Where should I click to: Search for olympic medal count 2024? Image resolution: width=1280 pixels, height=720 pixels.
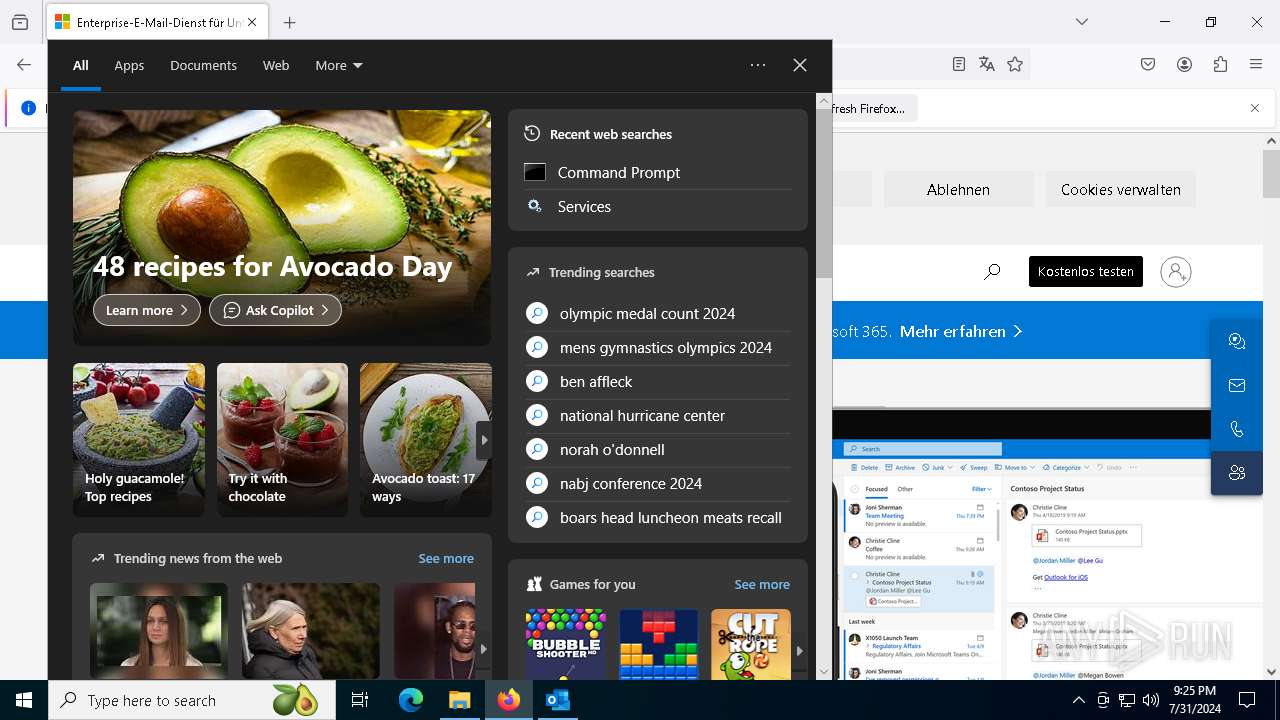[x=658, y=313]
